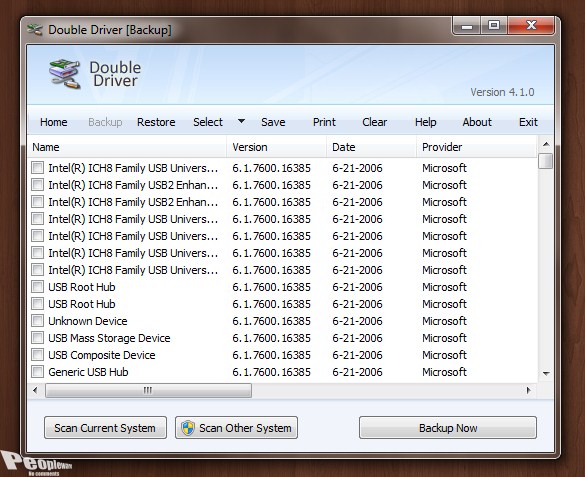The image size is (585, 477).
Task: Click the vertical scrollbar thumb
Action: pos(546,161)
